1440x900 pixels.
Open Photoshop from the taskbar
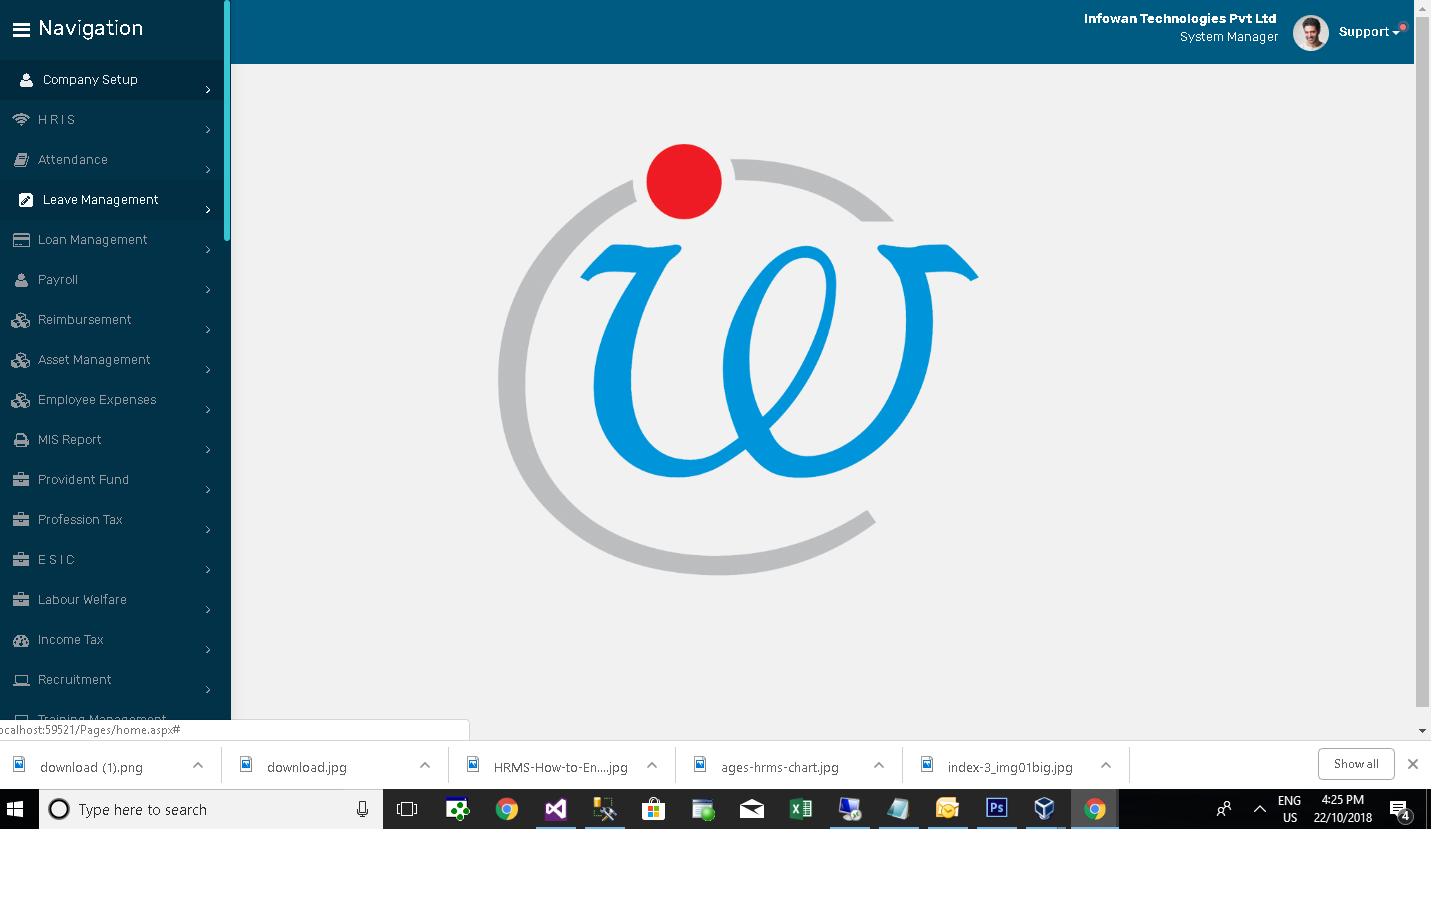coord(996,808)
